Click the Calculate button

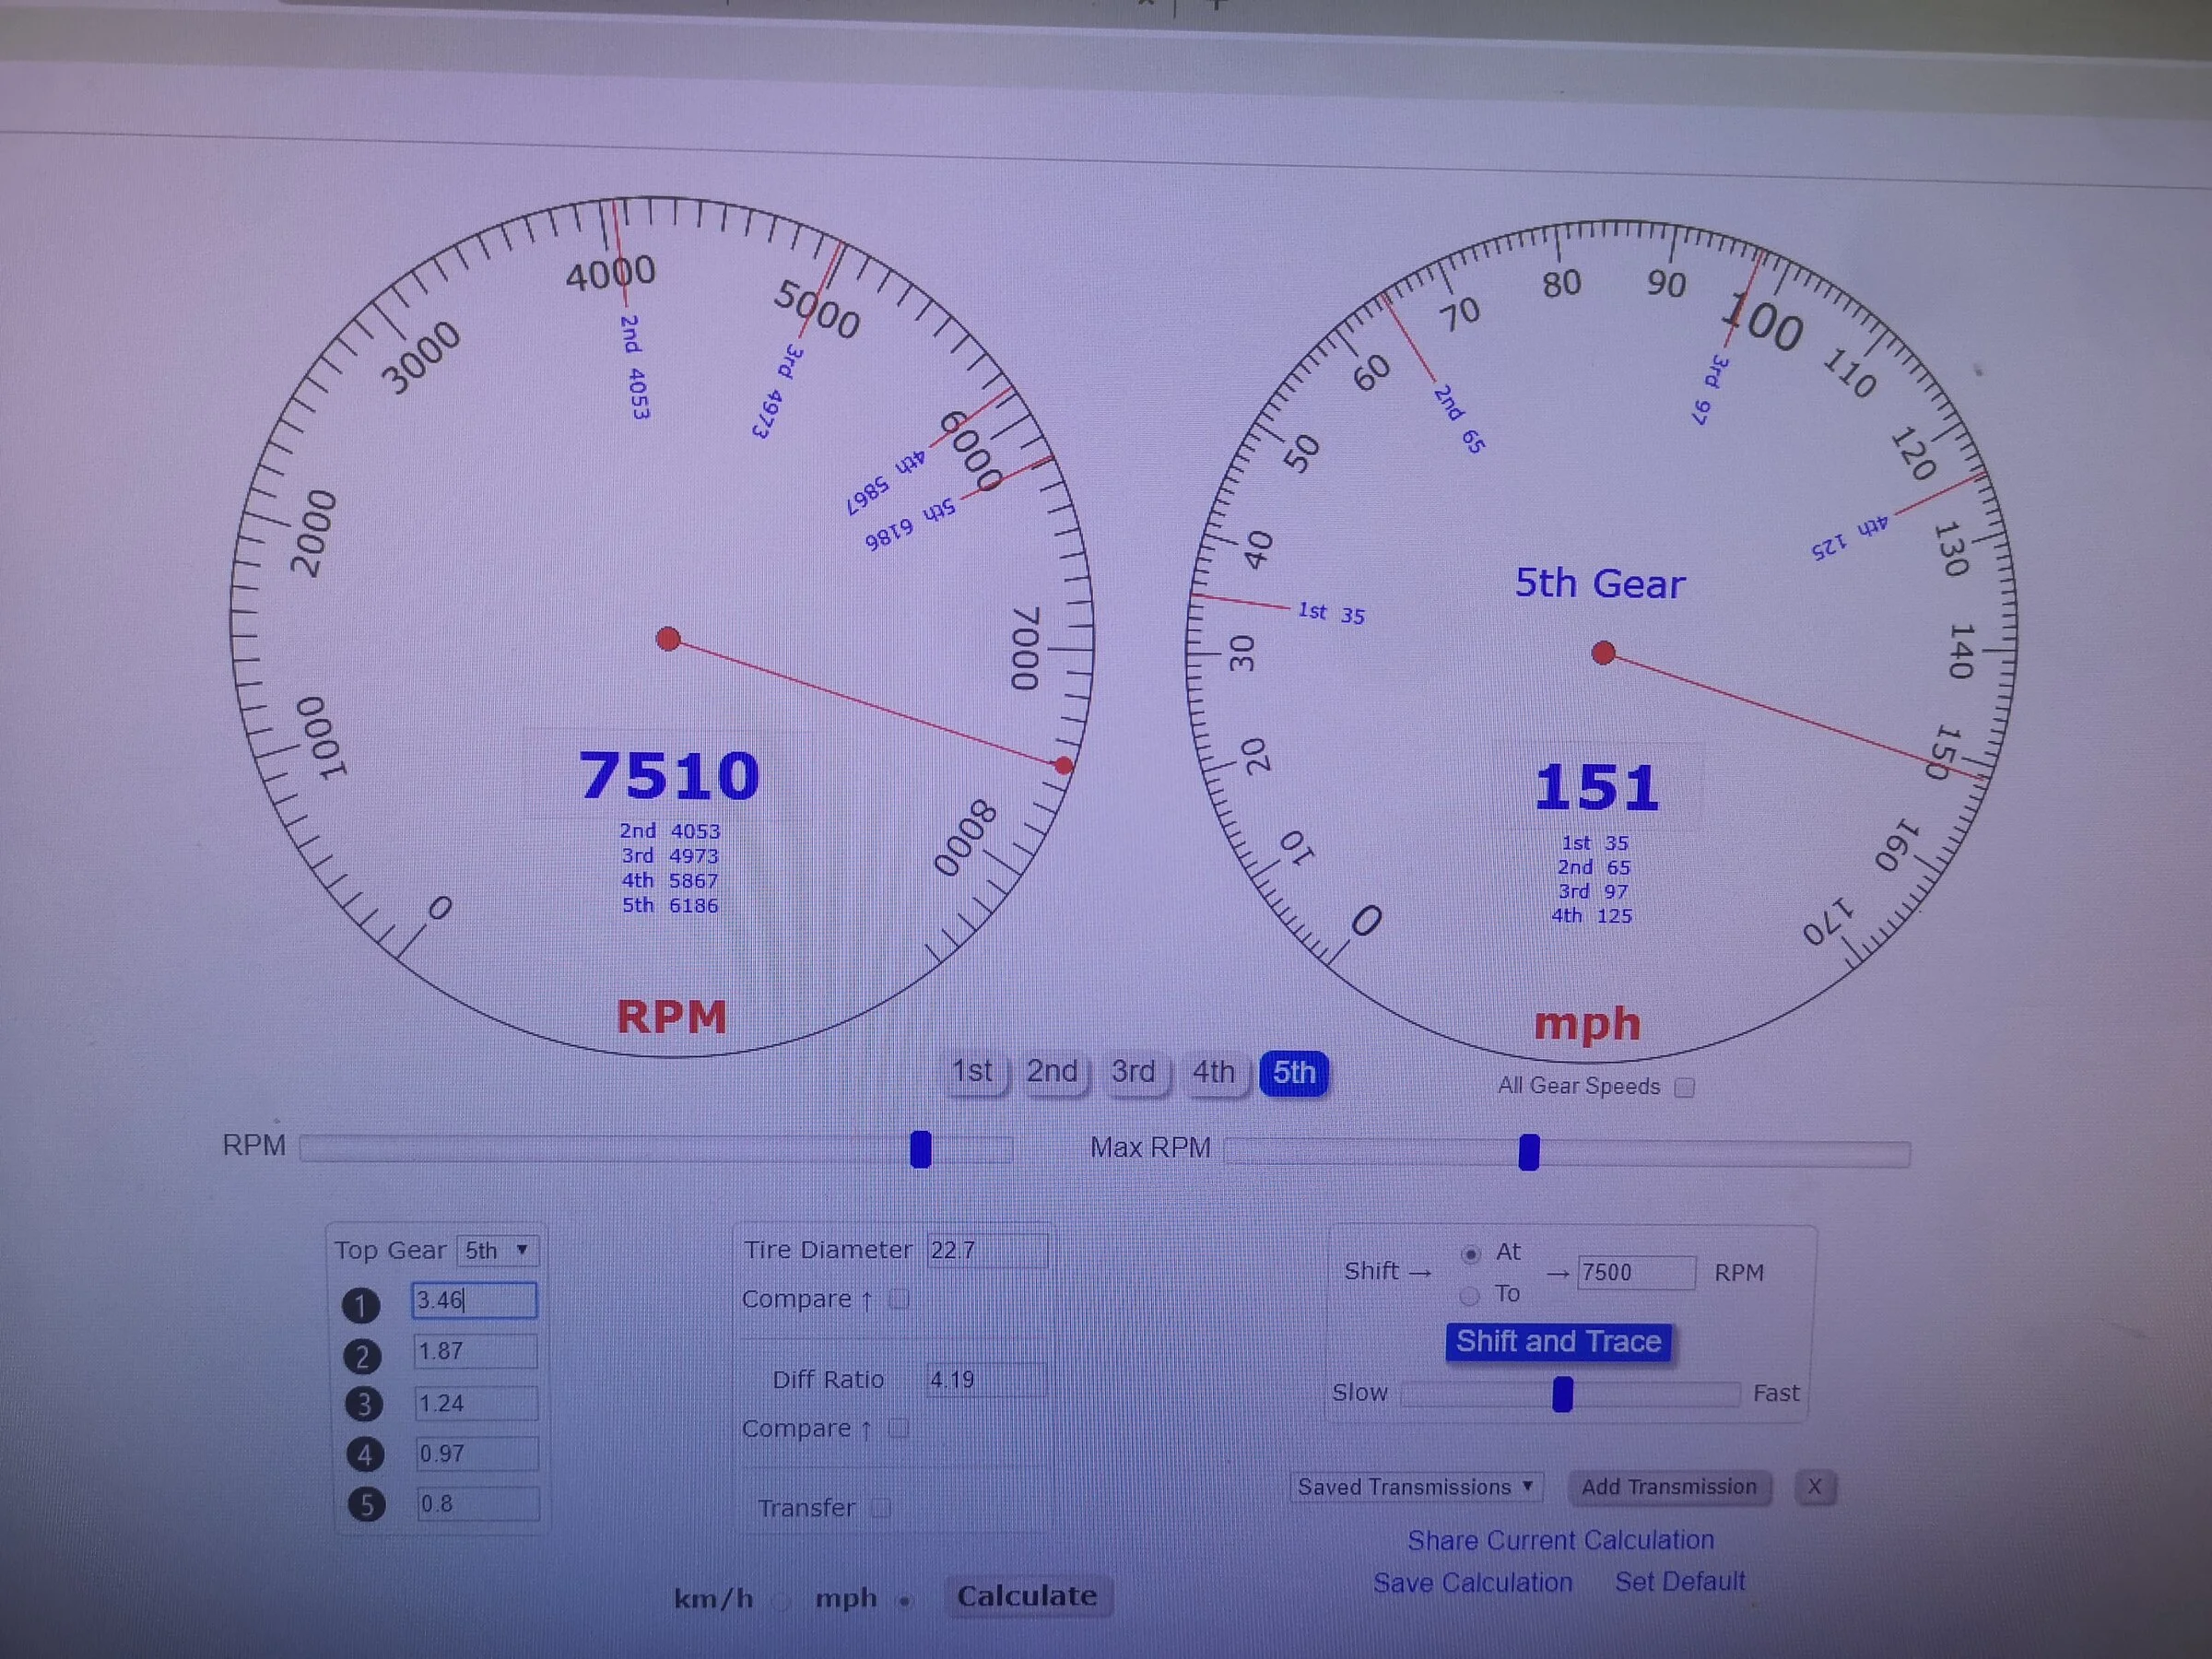[x=1027, y=1596]
